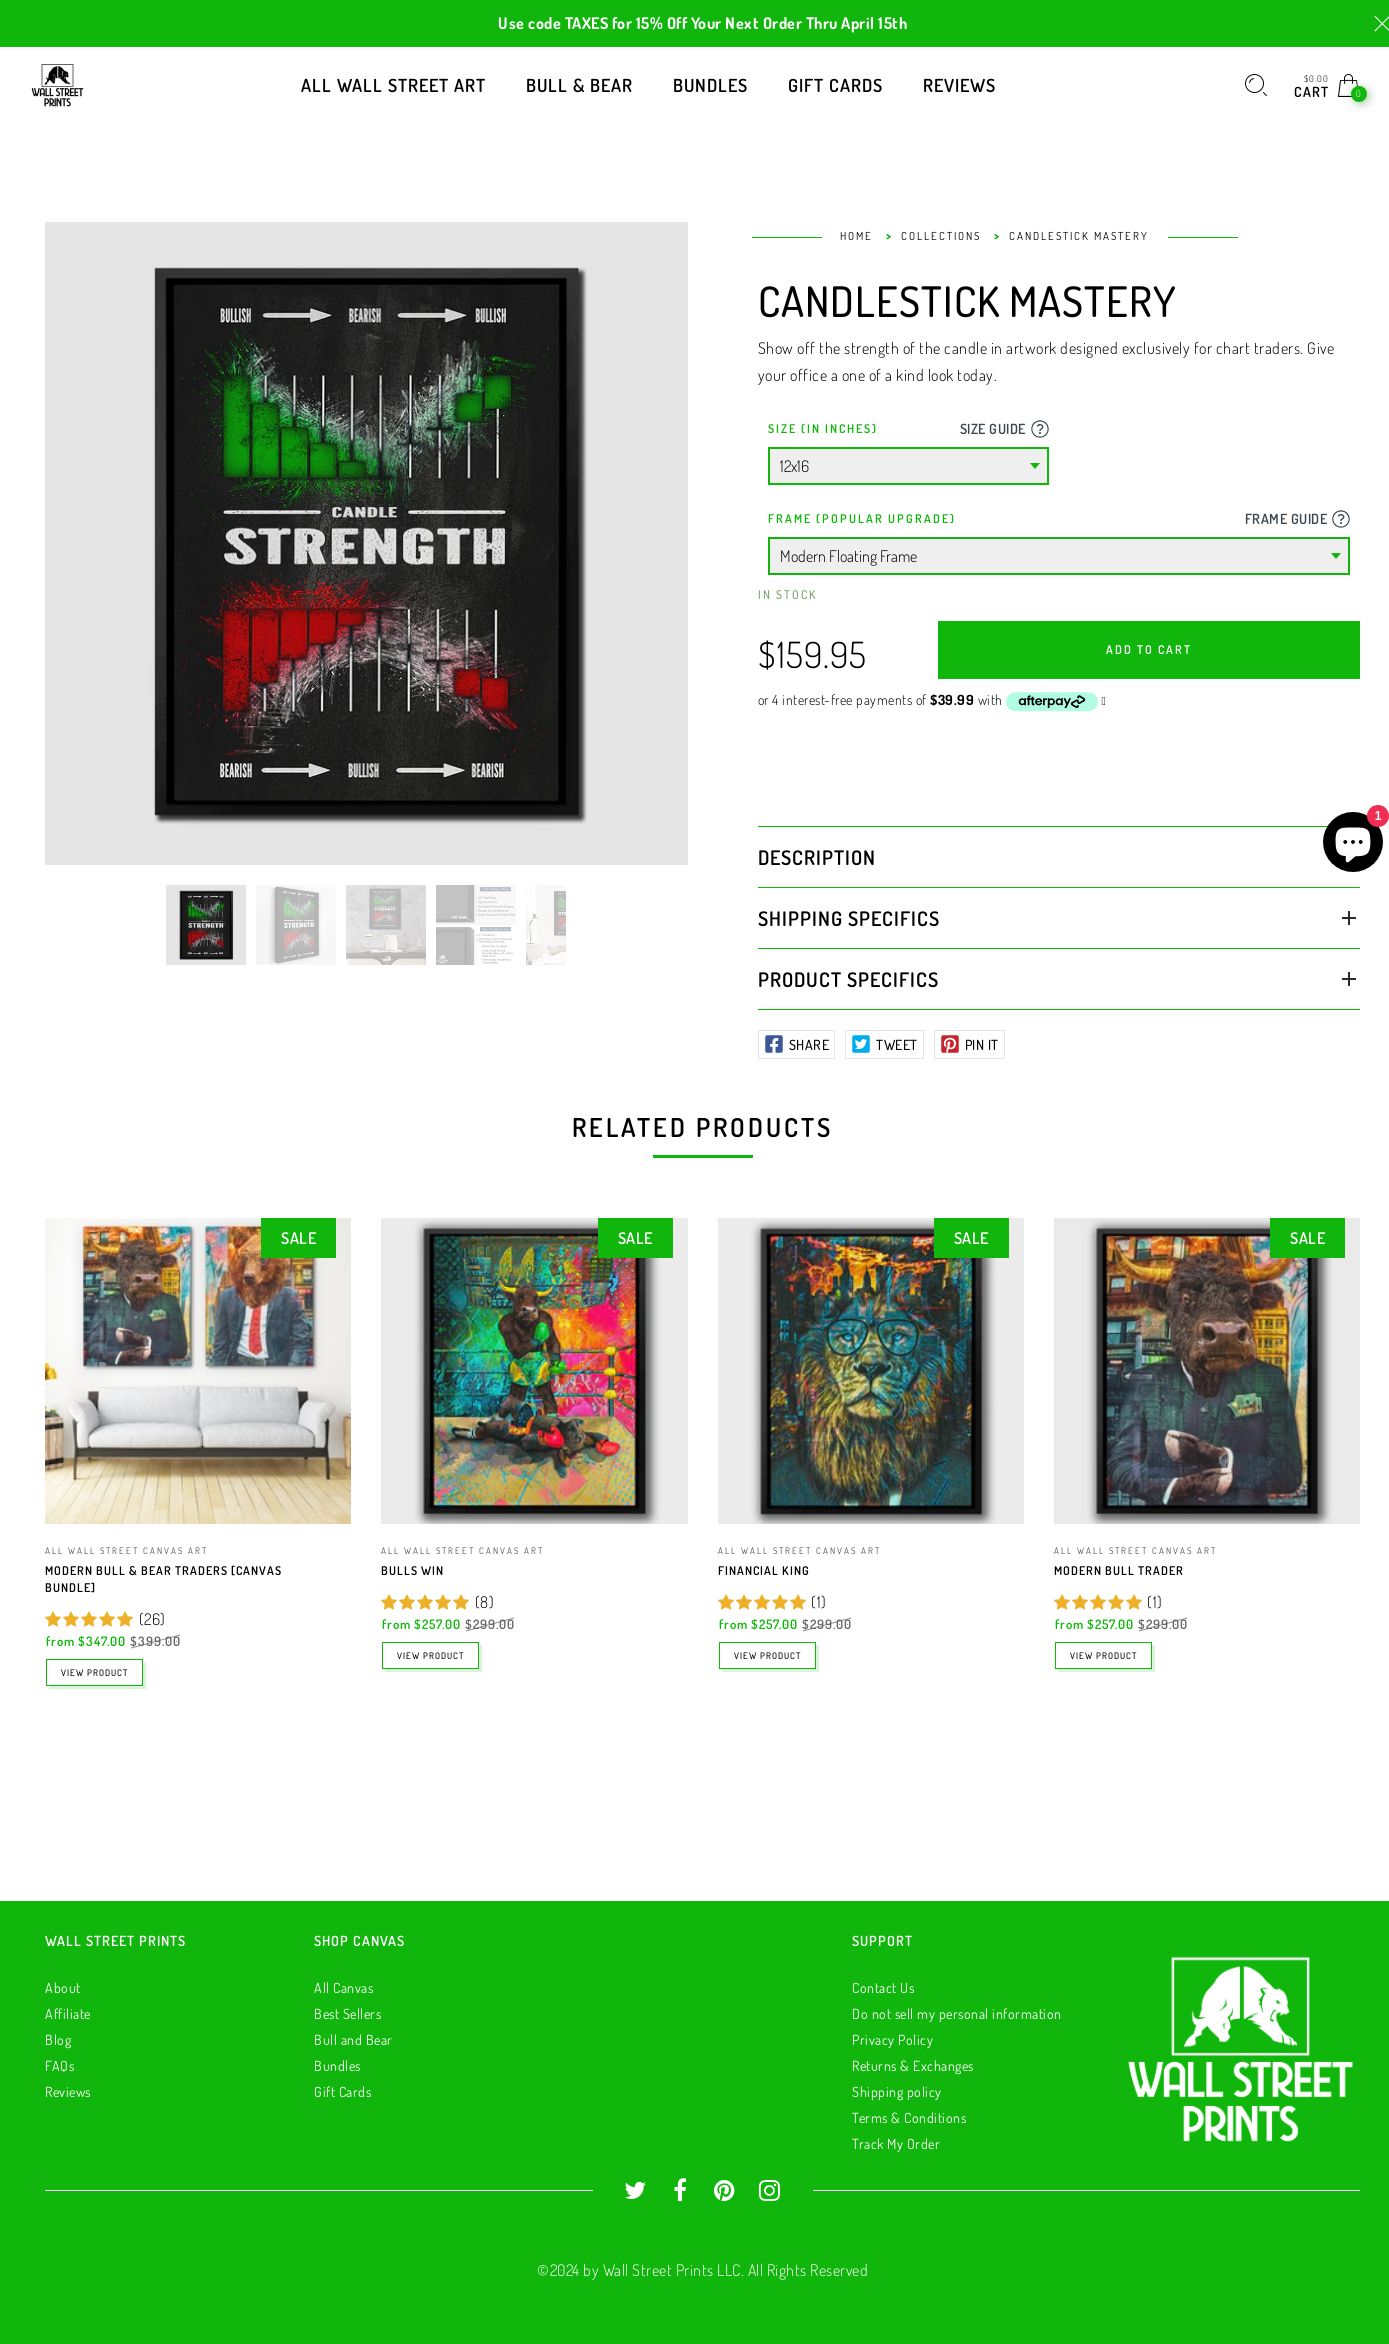Click the Add to Cart button
This screenshot has height=2344, width=1389.
[x=1148, y=650]
